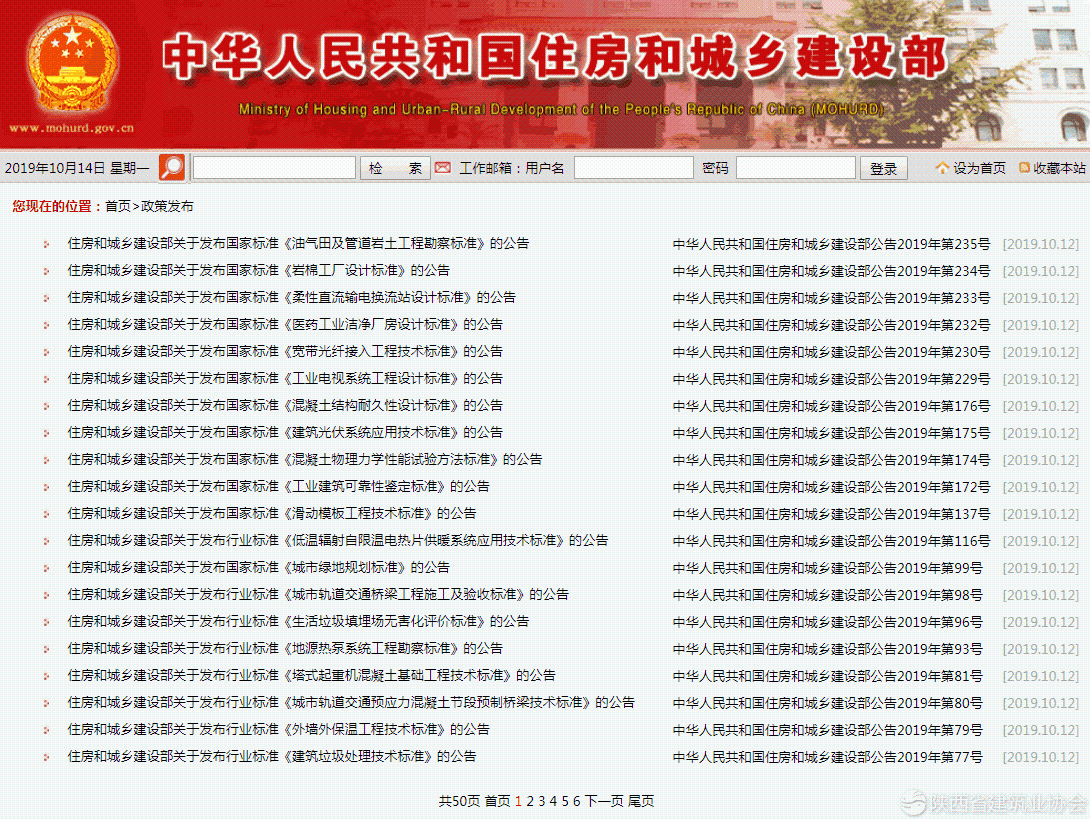This screenshot has height=819, width=1090.
Task: Open the 工业电视系统工程设计标准 announcement
Action: [284, 379]
